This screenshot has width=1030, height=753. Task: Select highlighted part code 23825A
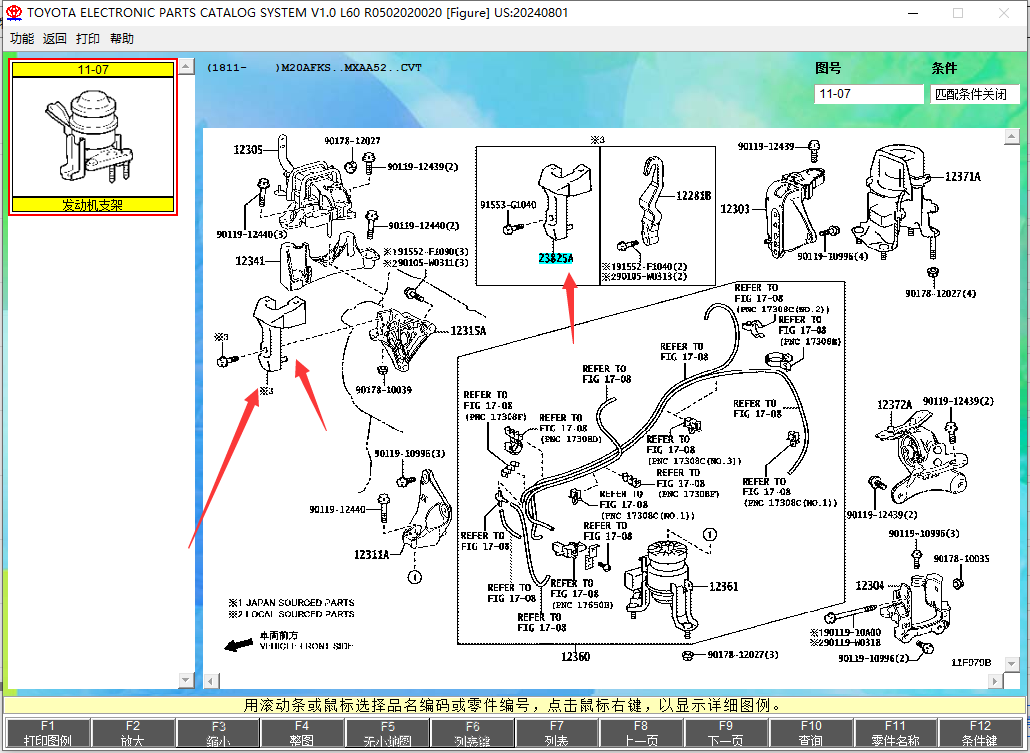click(x=556, y=258)
